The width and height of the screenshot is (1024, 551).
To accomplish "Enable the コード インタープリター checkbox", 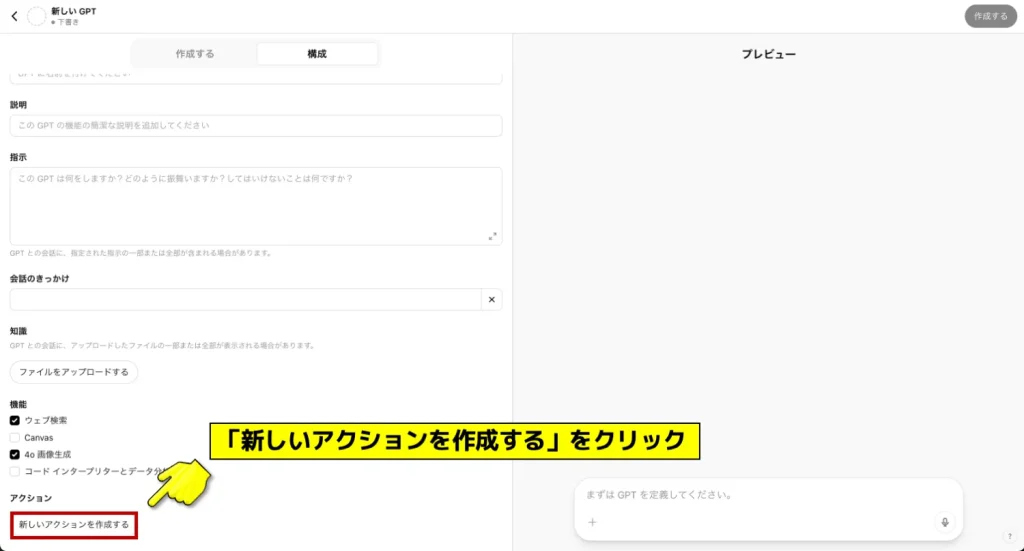I will [x=14, y=471].
